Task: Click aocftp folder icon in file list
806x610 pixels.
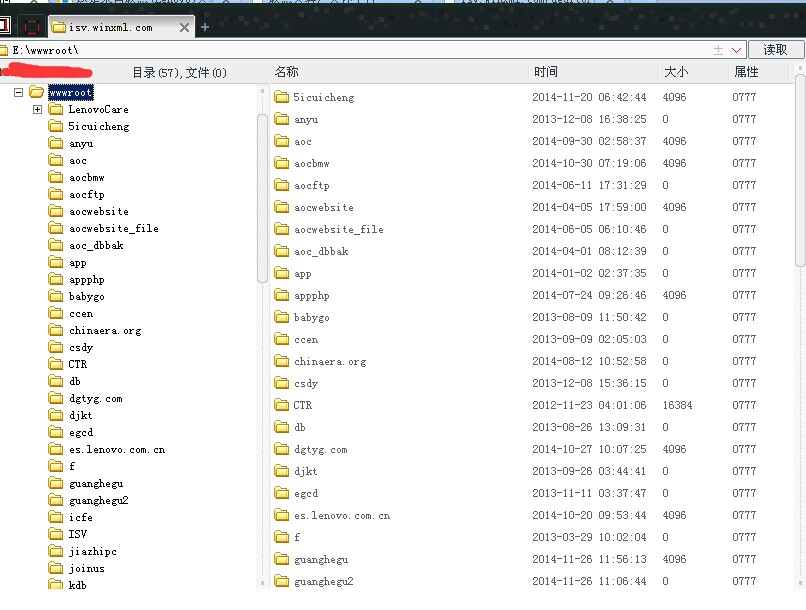Action: (281, 184)
